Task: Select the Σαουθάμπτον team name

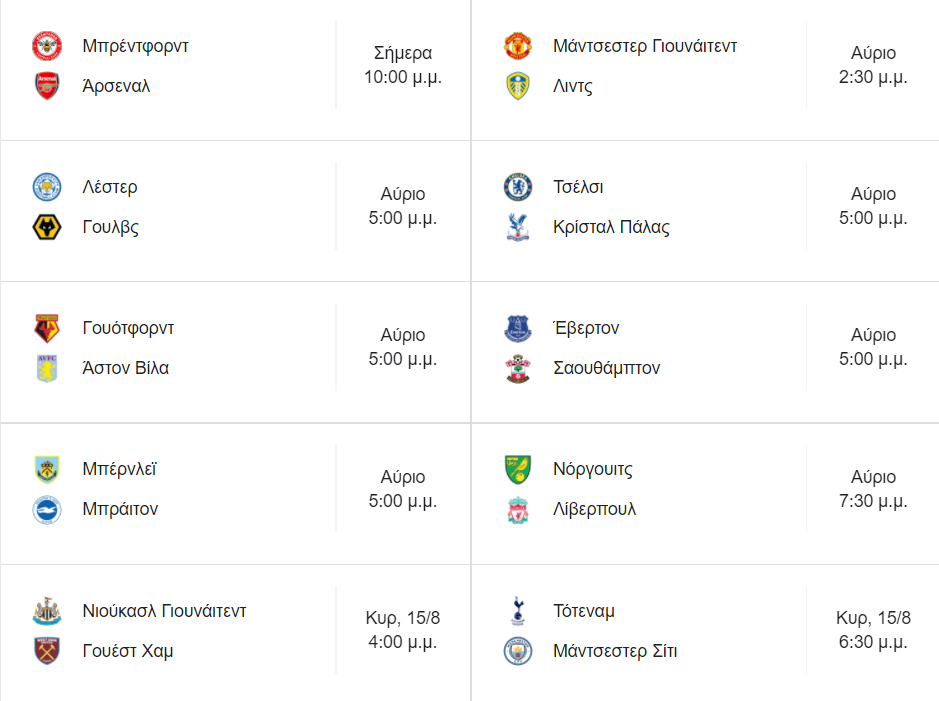Action: point(606,368)
